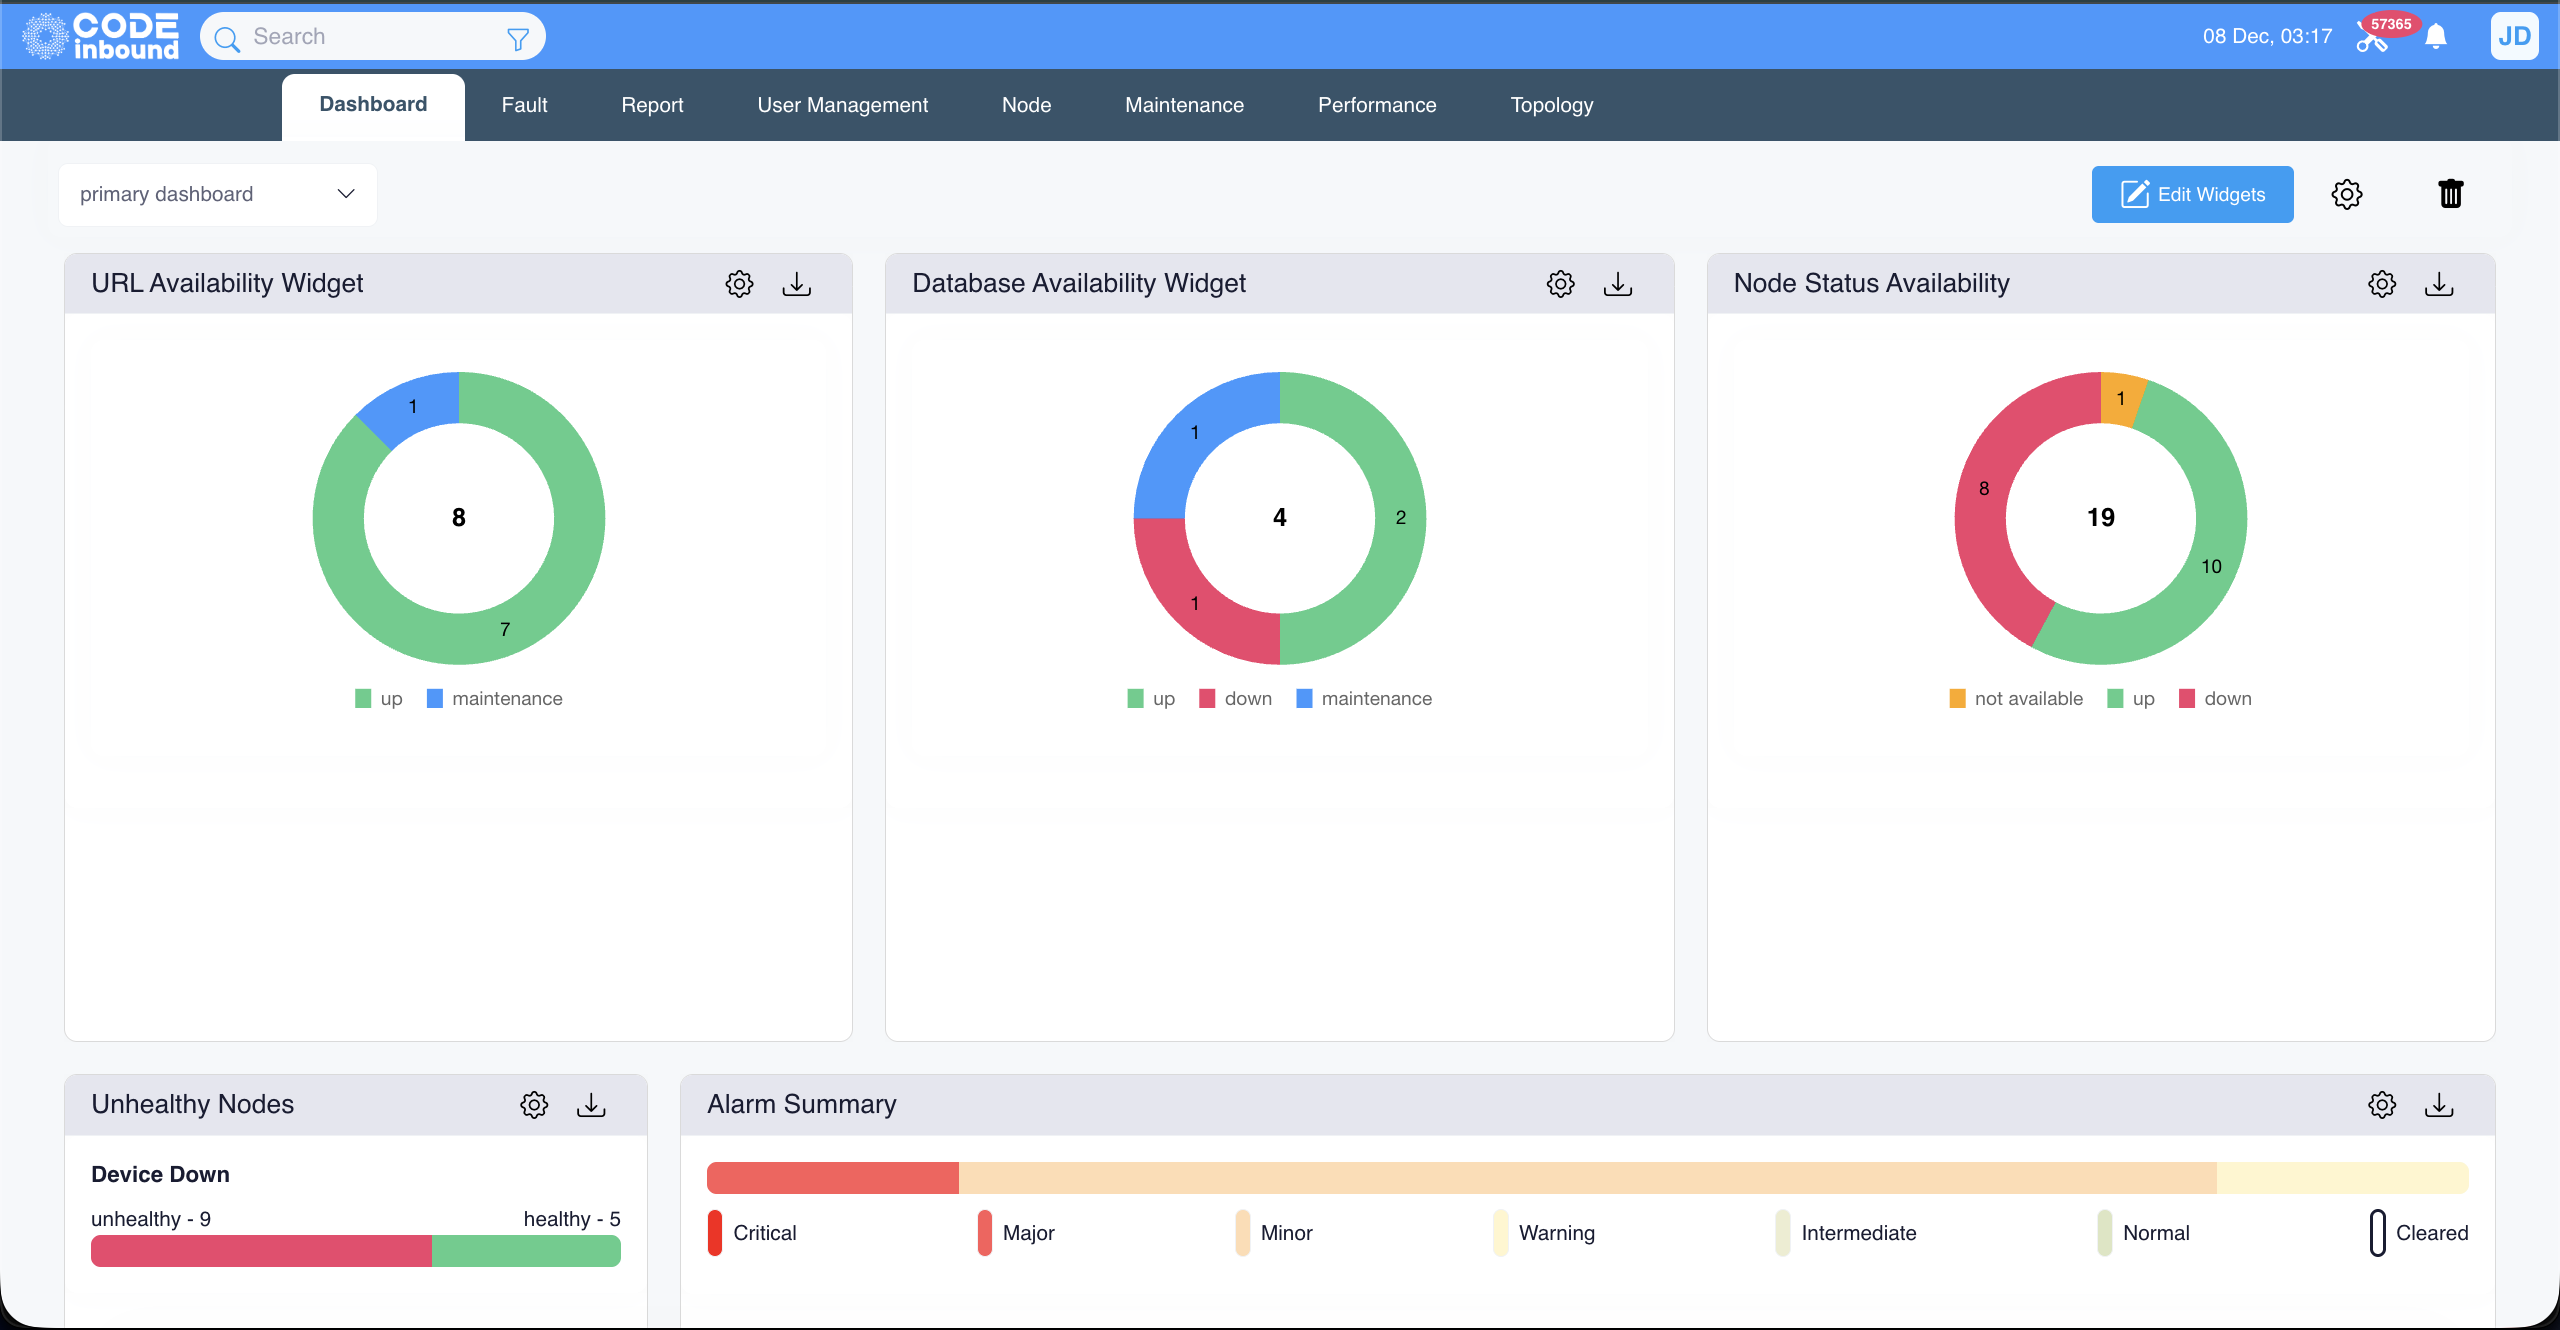Delete dashboard using trash icon
Screen dimensions: 2560x1330
click(x=2450, y=194)
